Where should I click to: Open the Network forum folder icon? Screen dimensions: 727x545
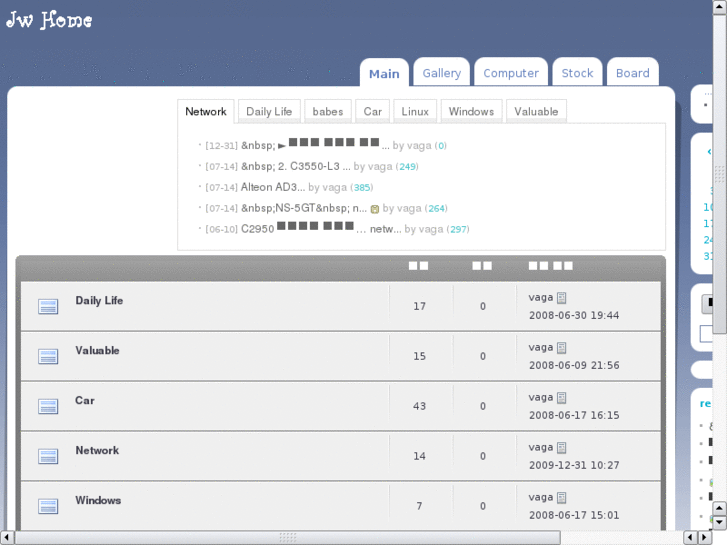point(48,456)
